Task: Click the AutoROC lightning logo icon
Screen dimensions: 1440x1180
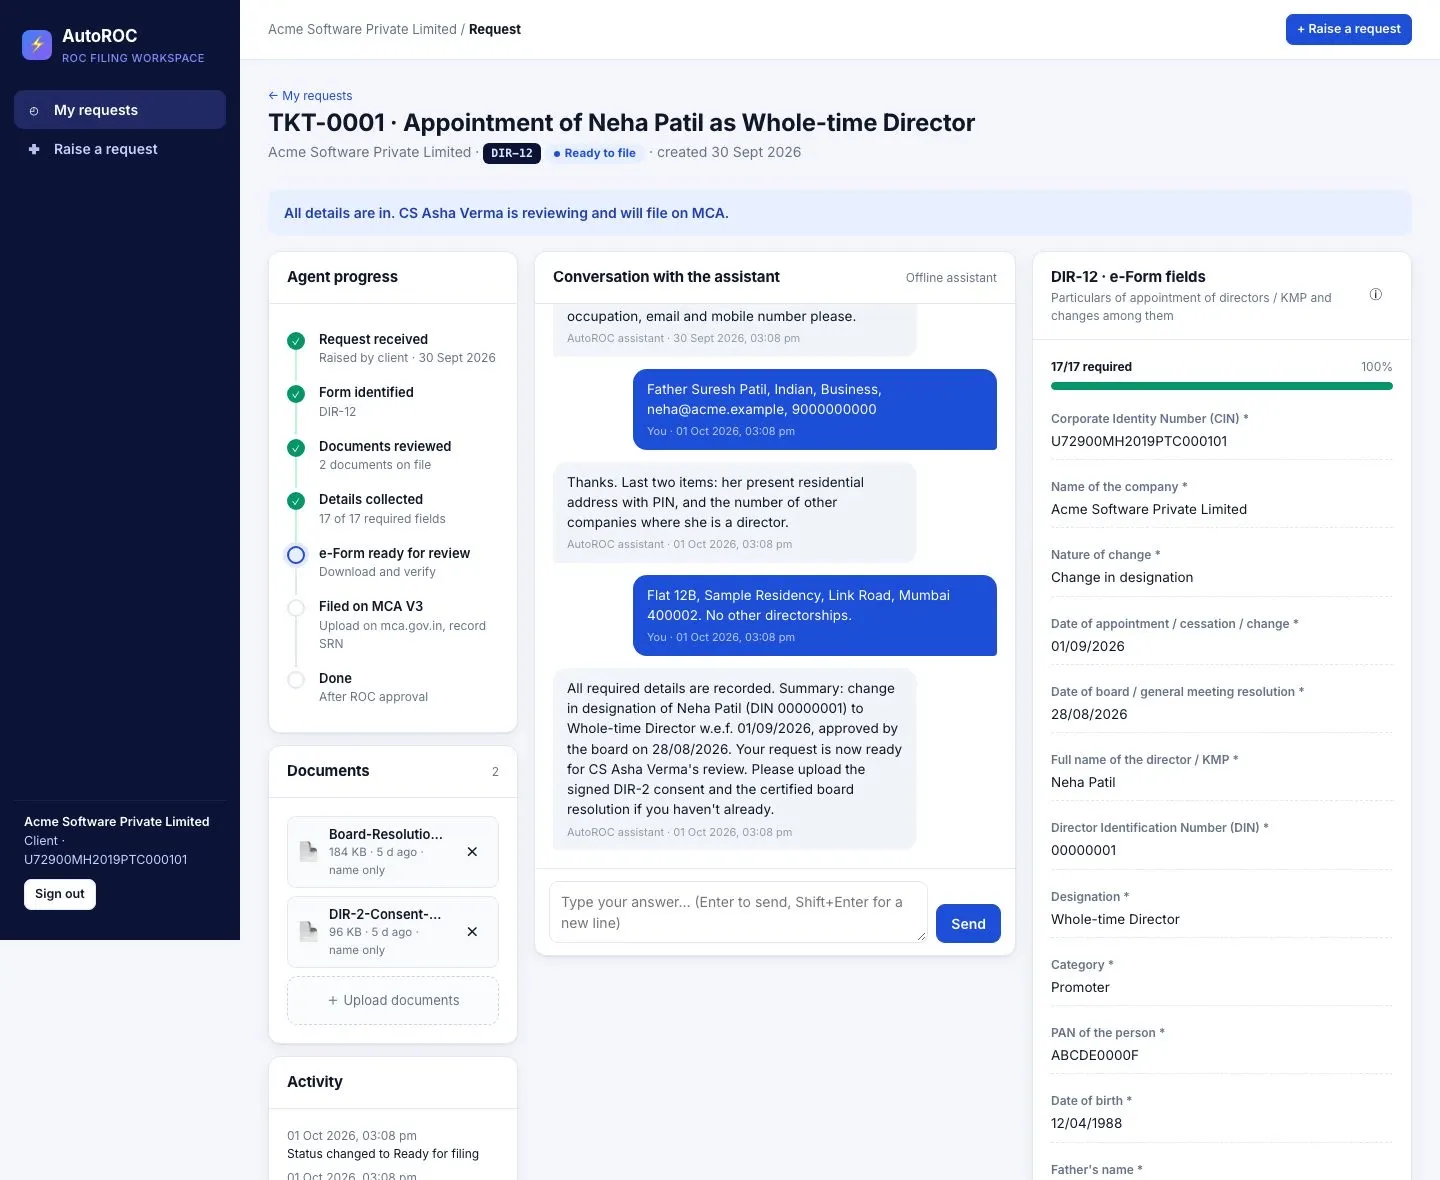Action: pyautogui.click(x=37, y=45)
